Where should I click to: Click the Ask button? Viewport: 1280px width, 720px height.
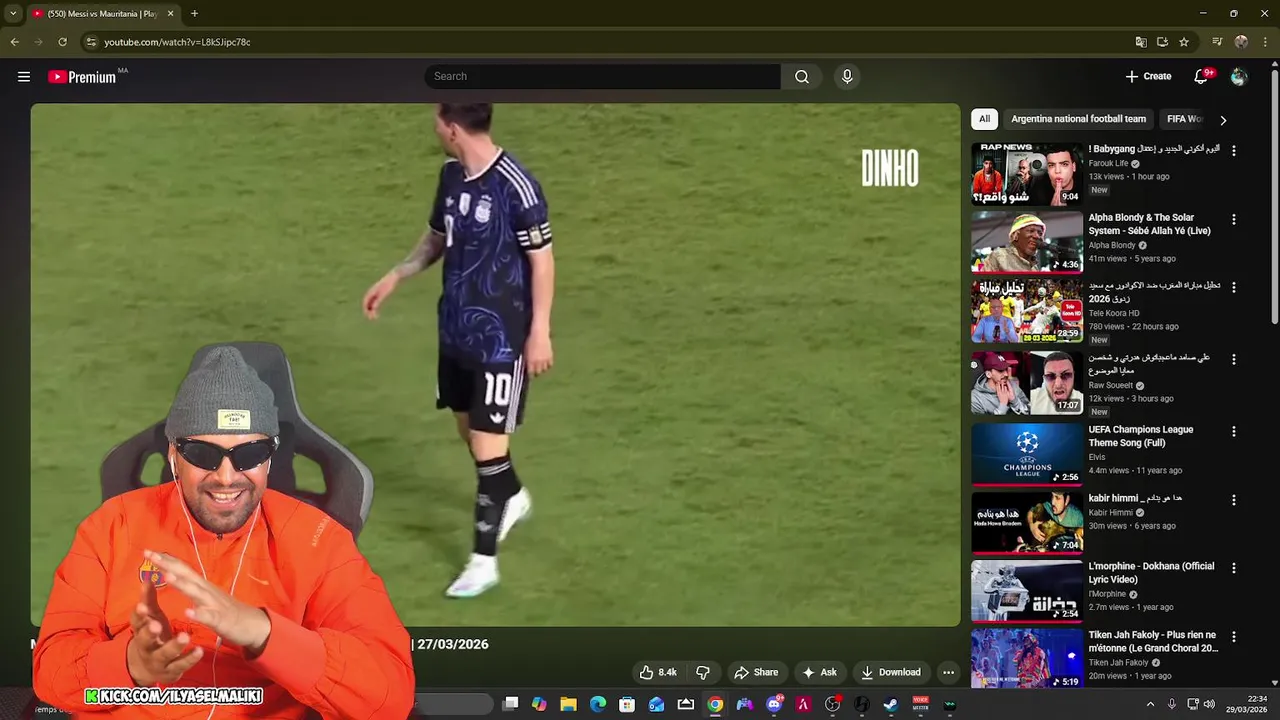point(819,672)
